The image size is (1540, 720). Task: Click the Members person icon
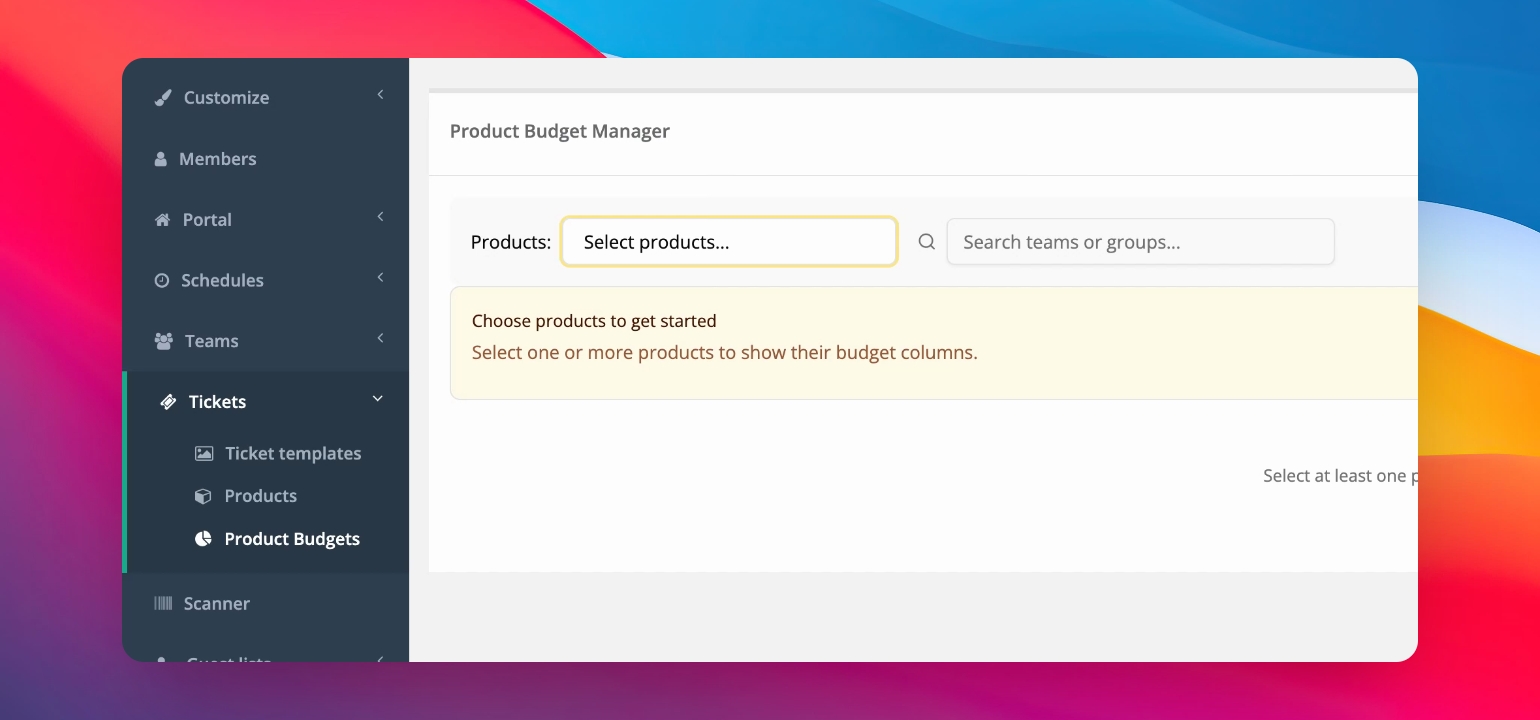pyautogui.click(x=160, y=159)
